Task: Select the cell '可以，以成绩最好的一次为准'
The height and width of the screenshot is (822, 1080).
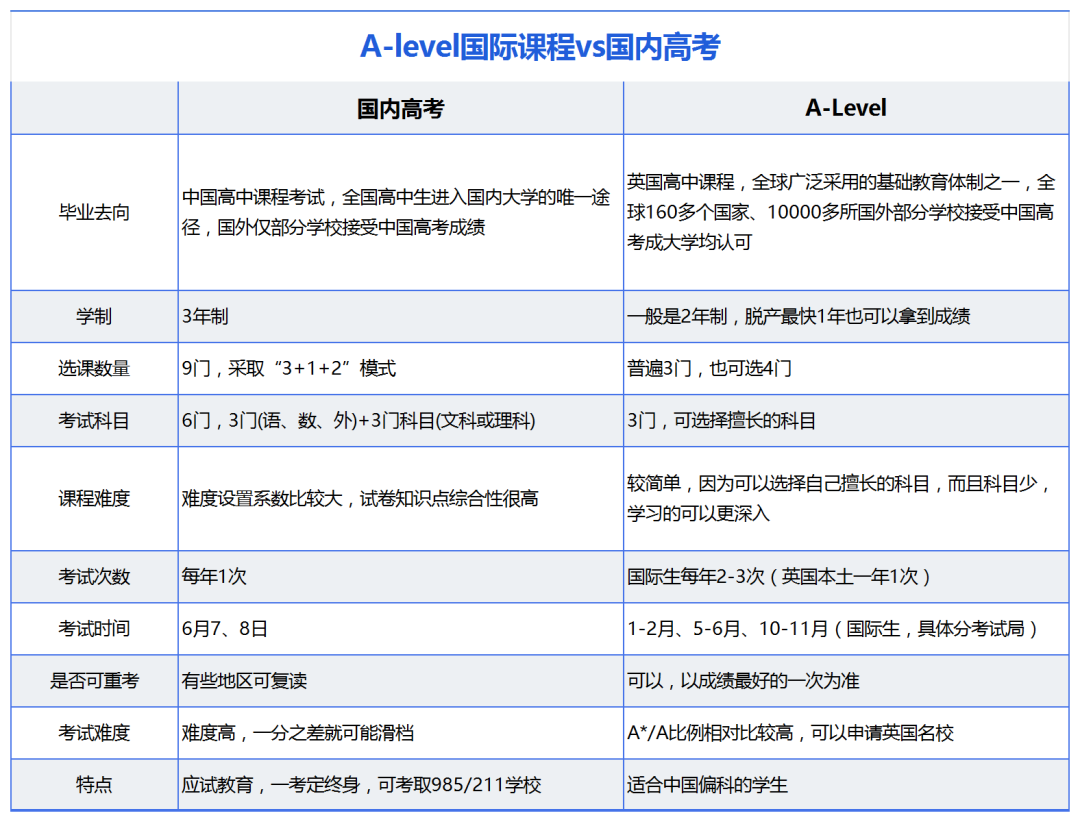Action: point(846,681)
